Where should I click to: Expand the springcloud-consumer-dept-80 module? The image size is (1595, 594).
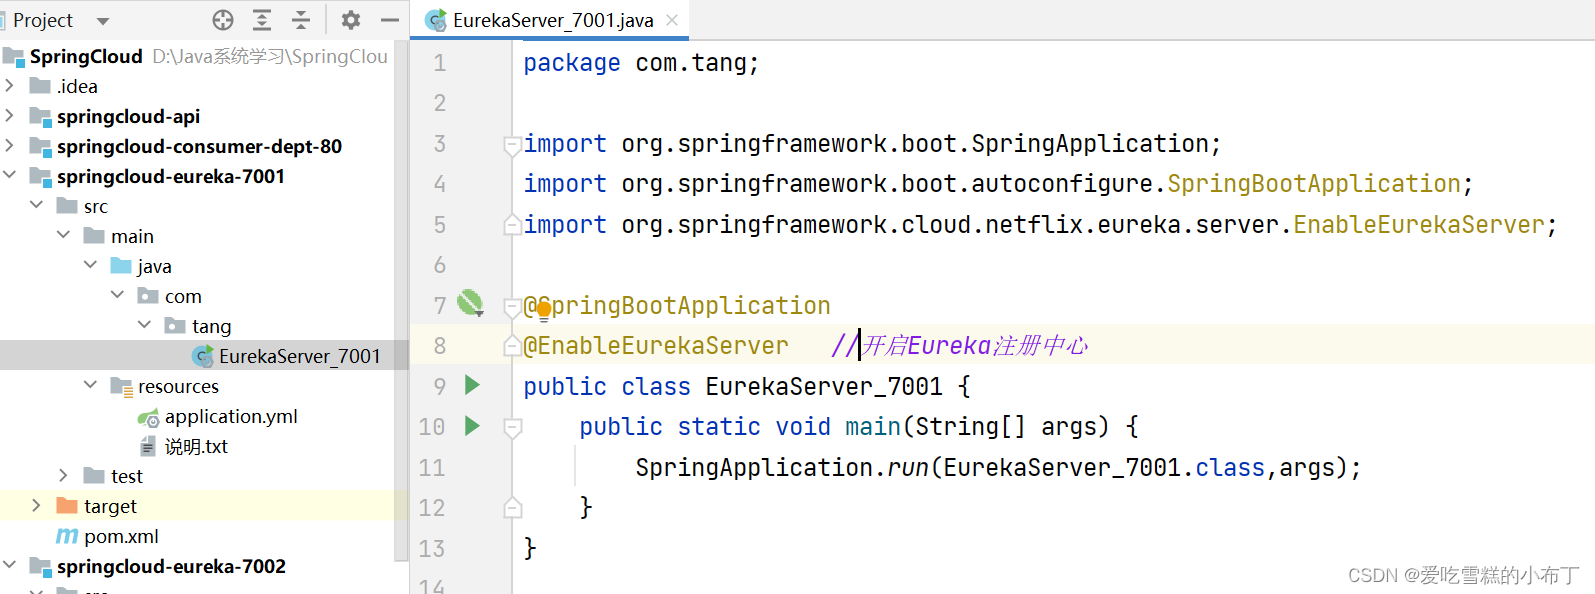pos(10,146)
